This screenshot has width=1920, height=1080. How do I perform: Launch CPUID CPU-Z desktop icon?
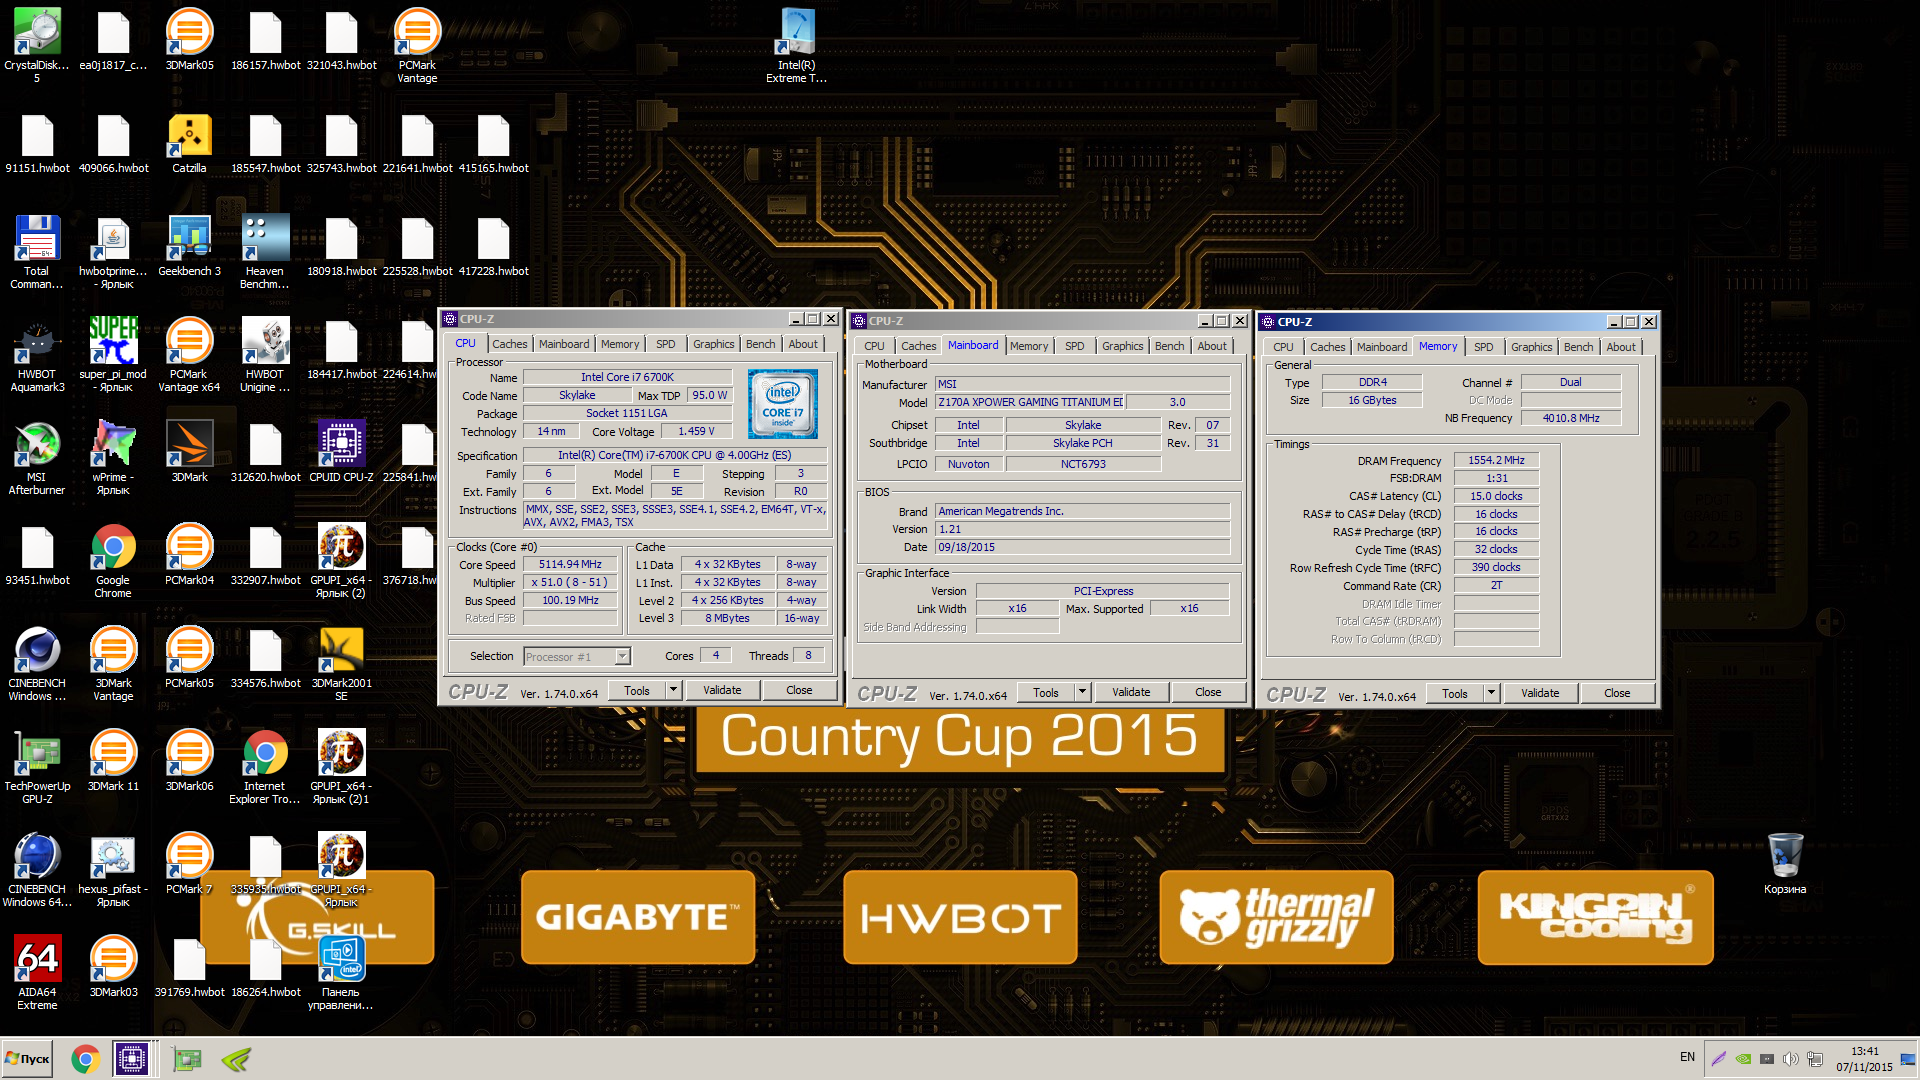[341, 452]
